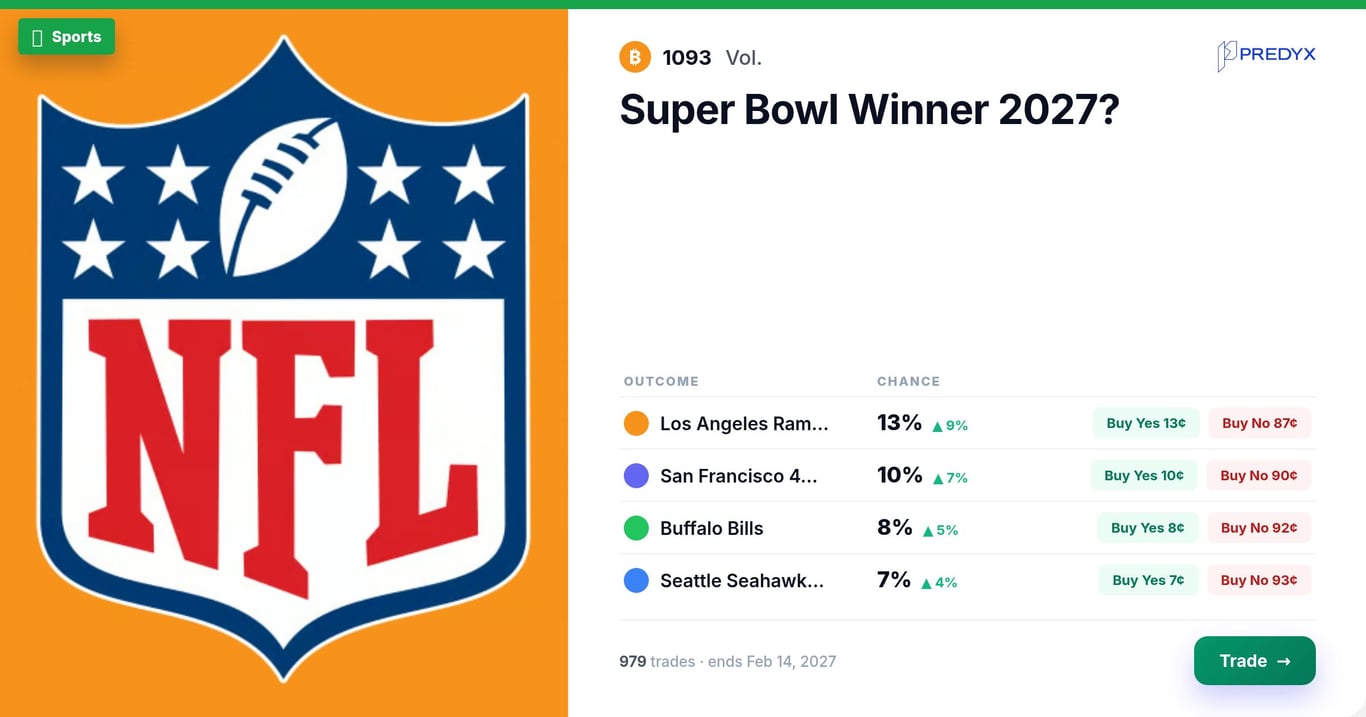Buy Yes at 8¢ for Buffalo Bills
Viewport: 1366px width, 717px height.
click(1148, 527)
